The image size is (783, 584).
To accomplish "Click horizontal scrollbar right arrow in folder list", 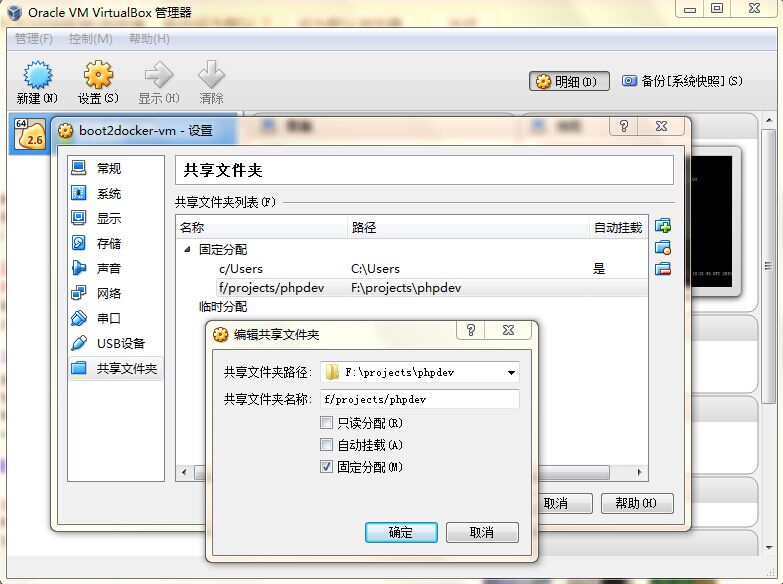I will click(x=640, y=472).
